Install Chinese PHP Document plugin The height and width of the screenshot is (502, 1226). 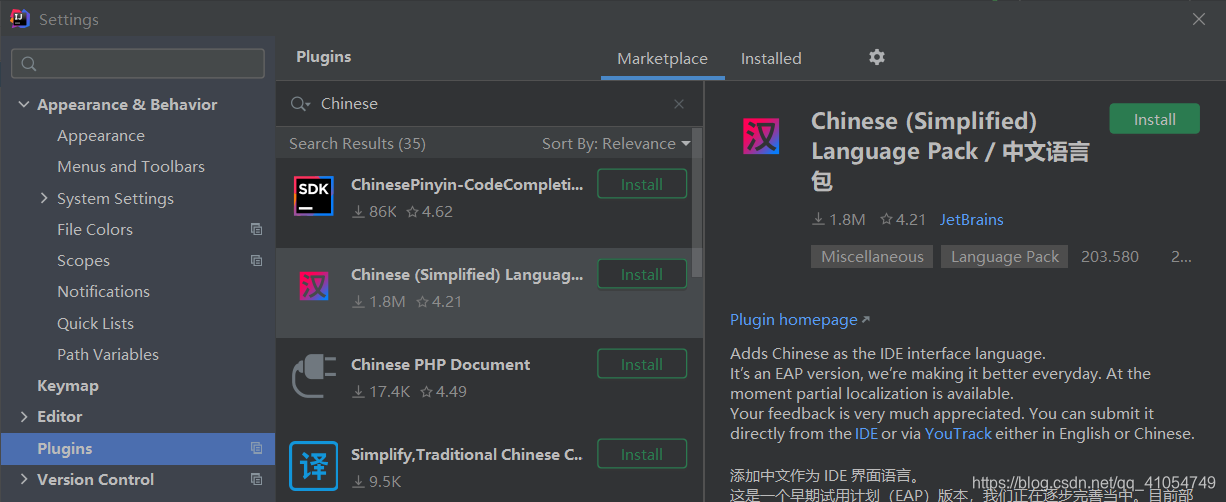pos(642,364)
